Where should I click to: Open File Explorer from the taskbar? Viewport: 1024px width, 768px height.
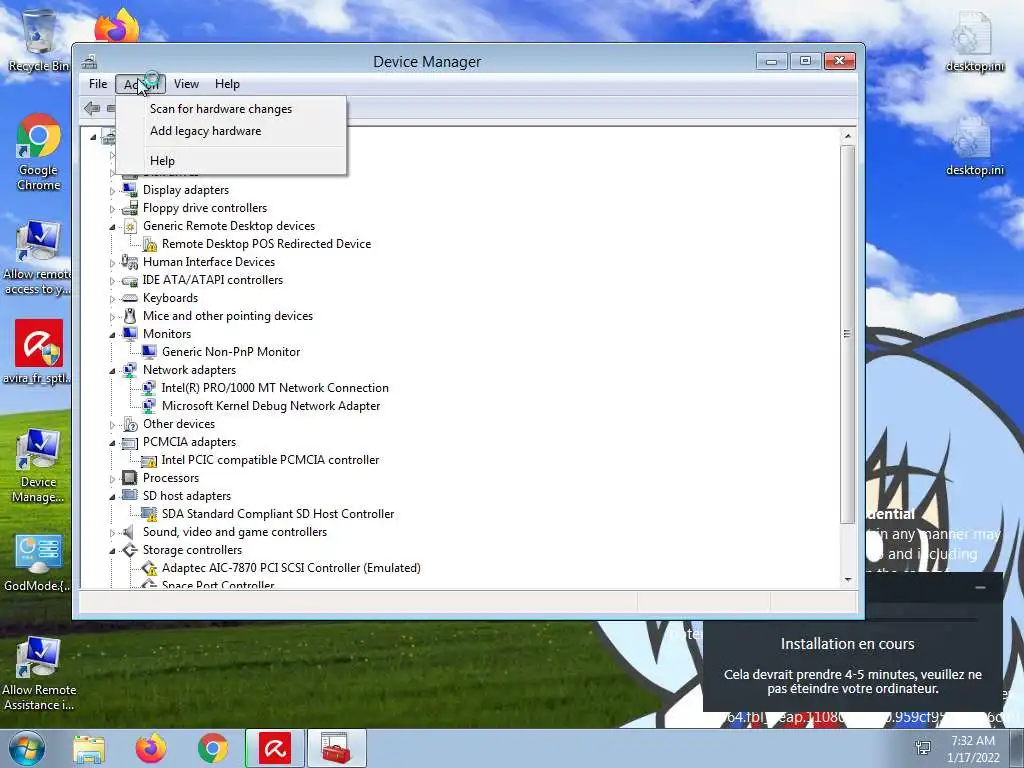[89, 749]
